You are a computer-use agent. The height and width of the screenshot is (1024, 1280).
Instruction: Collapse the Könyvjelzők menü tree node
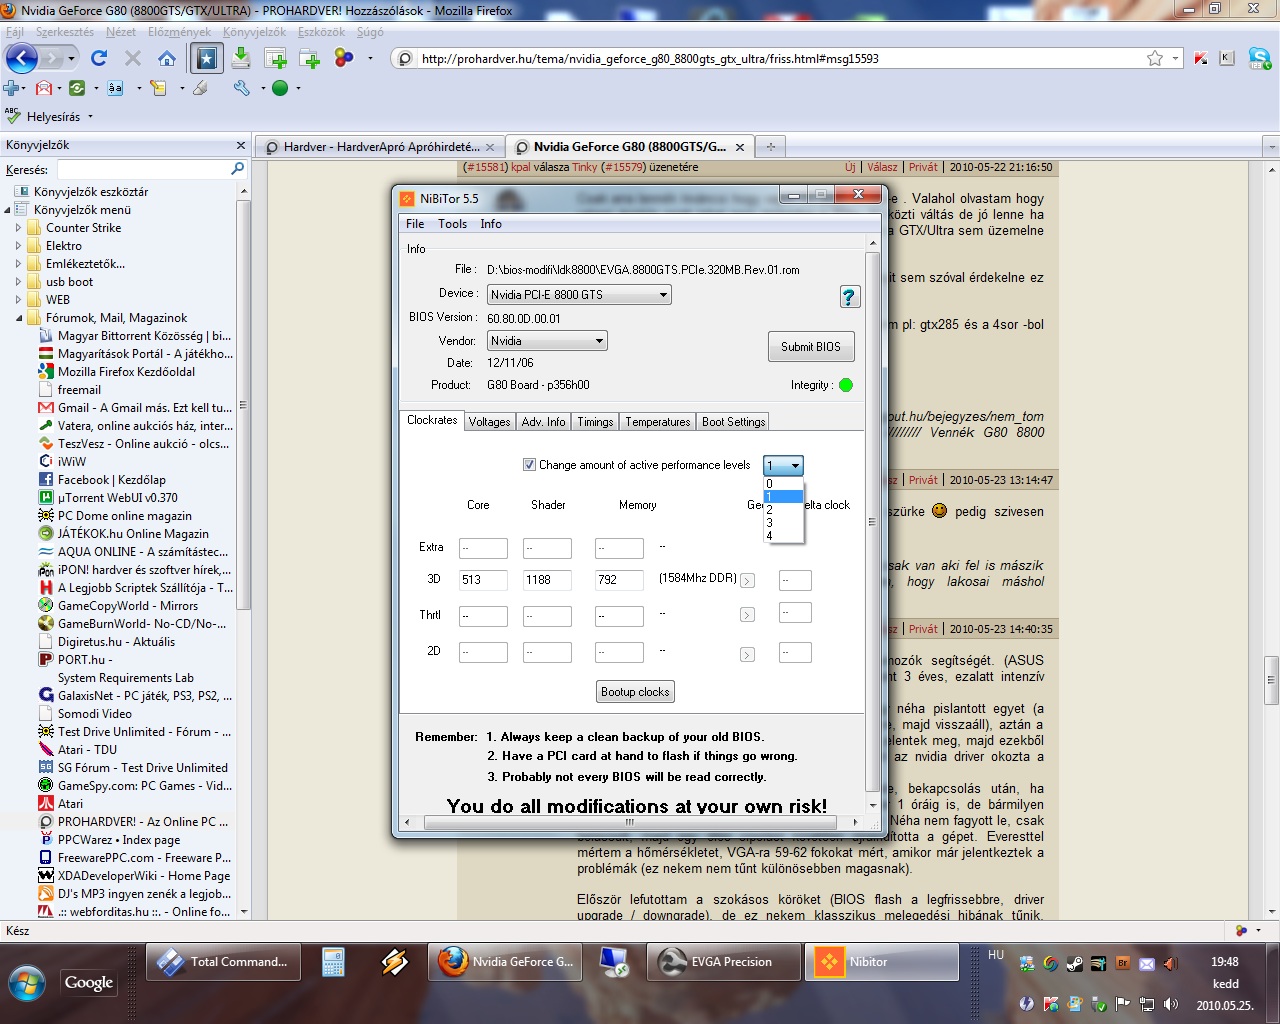[7, 210]
